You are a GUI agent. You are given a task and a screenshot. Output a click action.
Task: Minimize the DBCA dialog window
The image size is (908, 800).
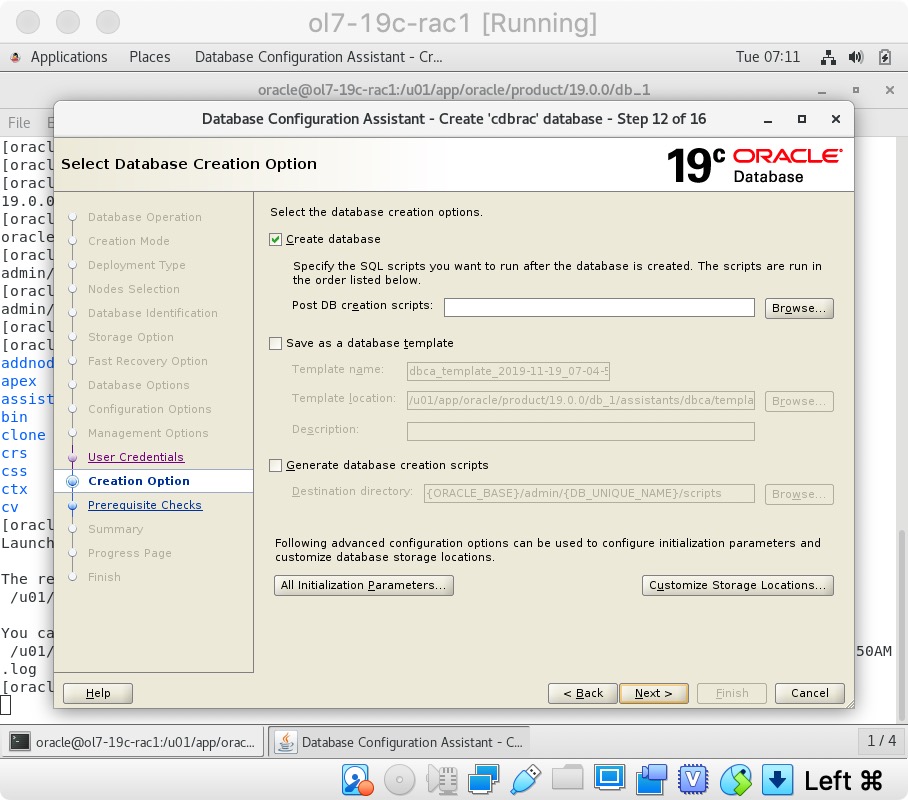point(768,120)
